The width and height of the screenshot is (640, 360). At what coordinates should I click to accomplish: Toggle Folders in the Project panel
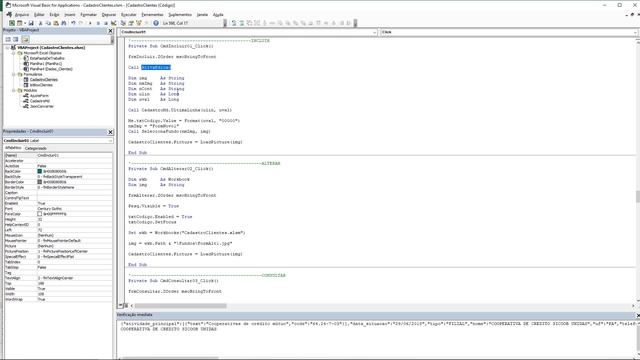(25, 39)
